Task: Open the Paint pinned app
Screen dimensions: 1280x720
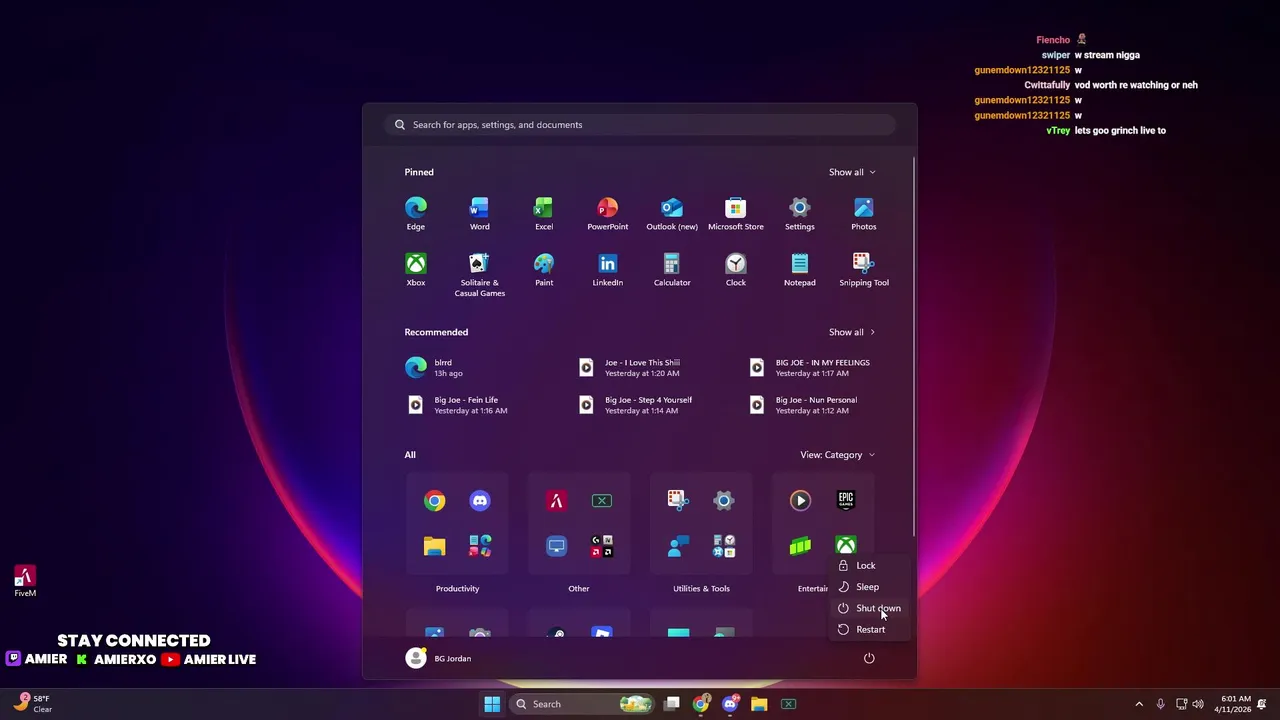Action: pyautogui.click(x=544, y=269)
